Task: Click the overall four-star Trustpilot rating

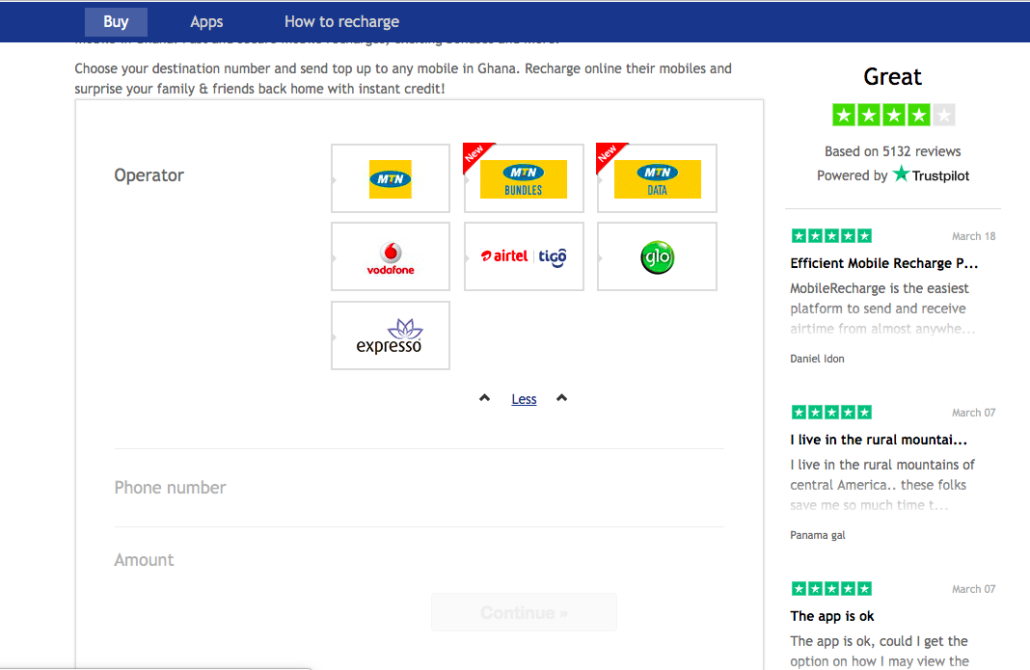Action: [893, 115]
